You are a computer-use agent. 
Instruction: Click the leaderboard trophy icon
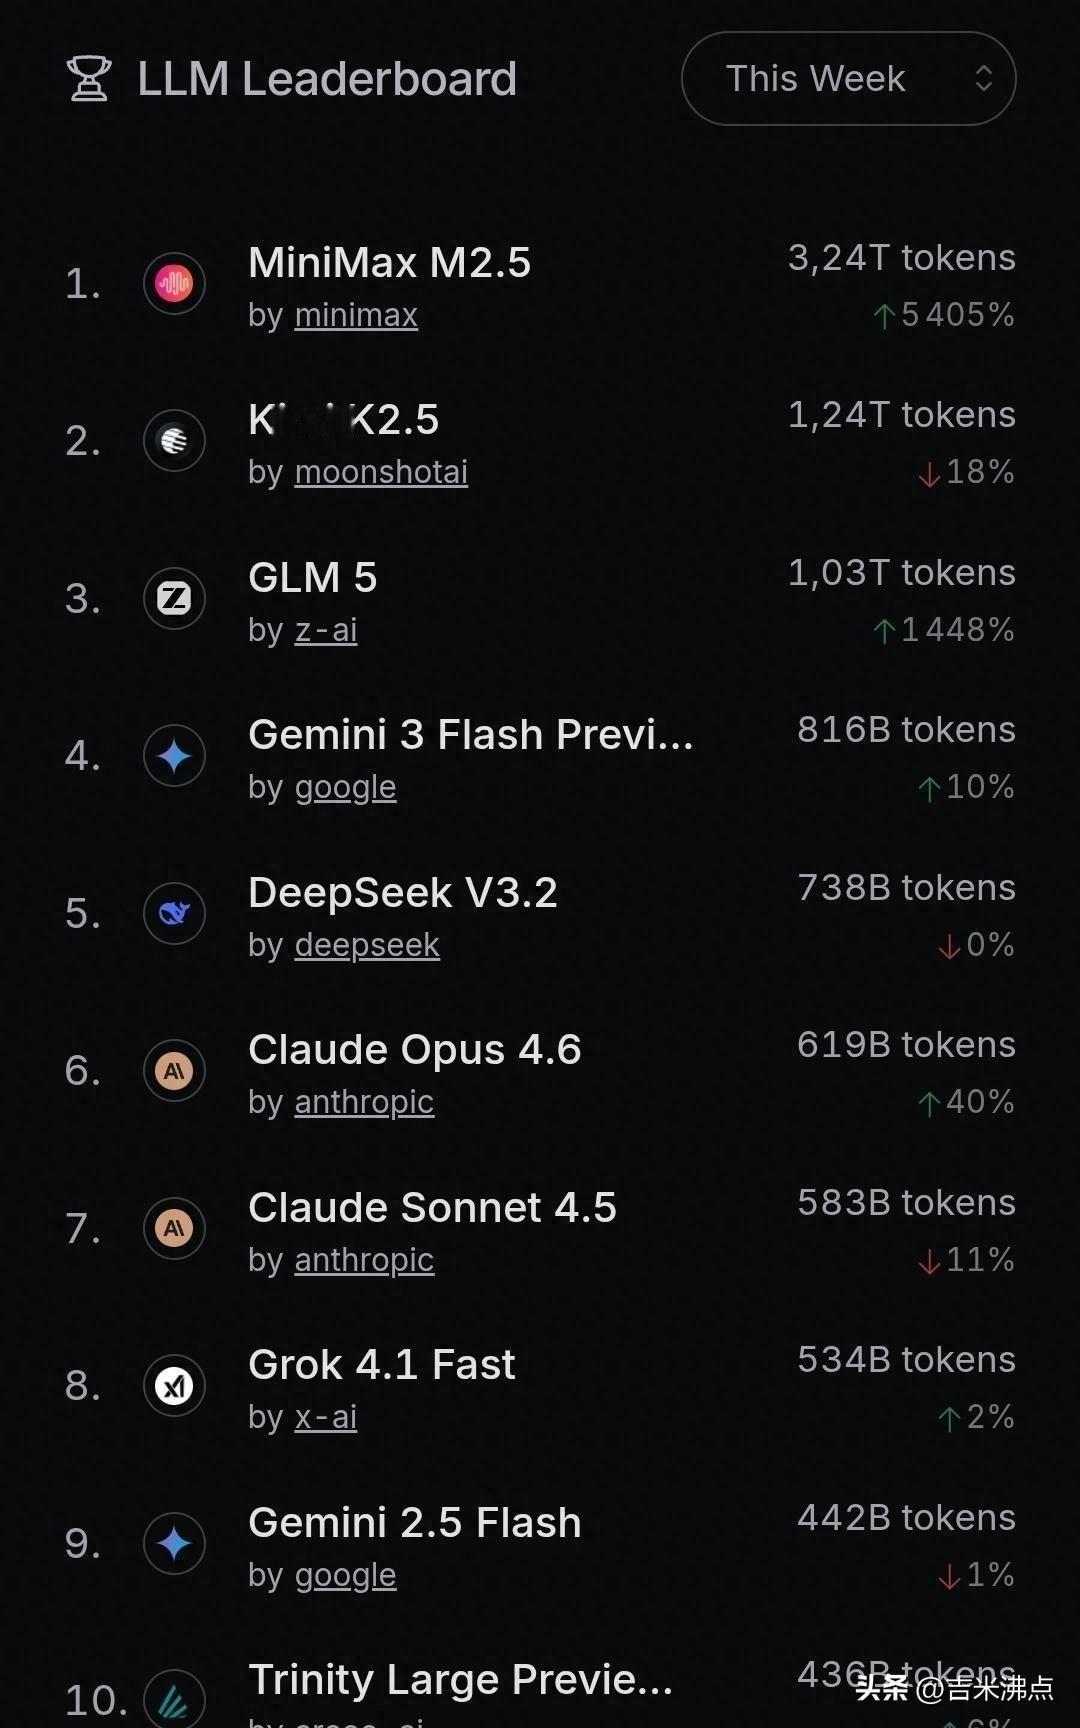click(88, 79)
